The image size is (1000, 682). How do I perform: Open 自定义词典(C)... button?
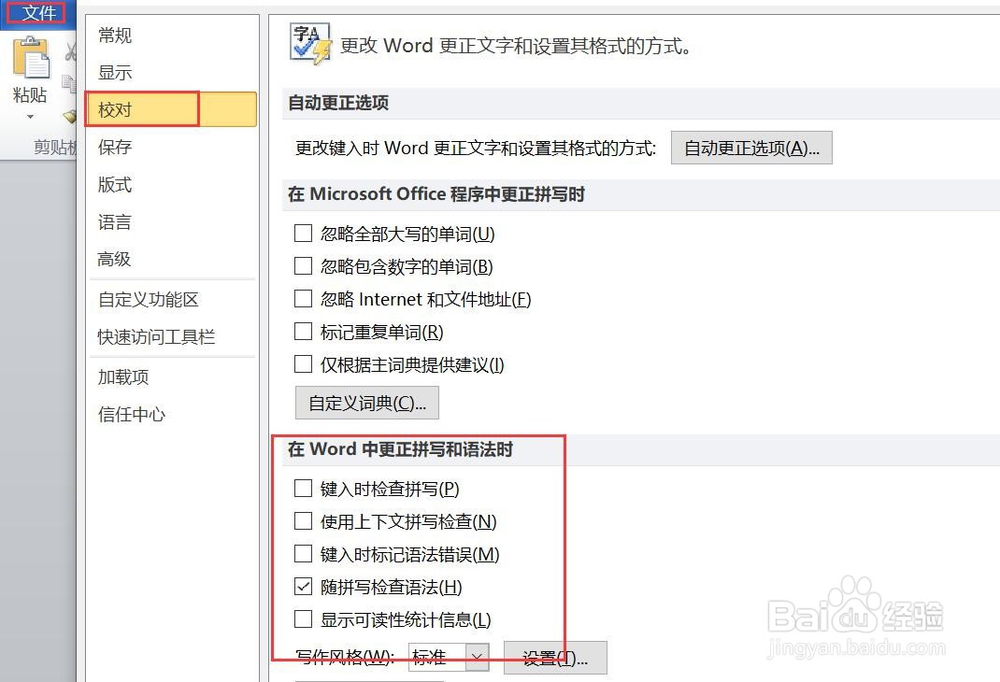click(x=367, y=403)
